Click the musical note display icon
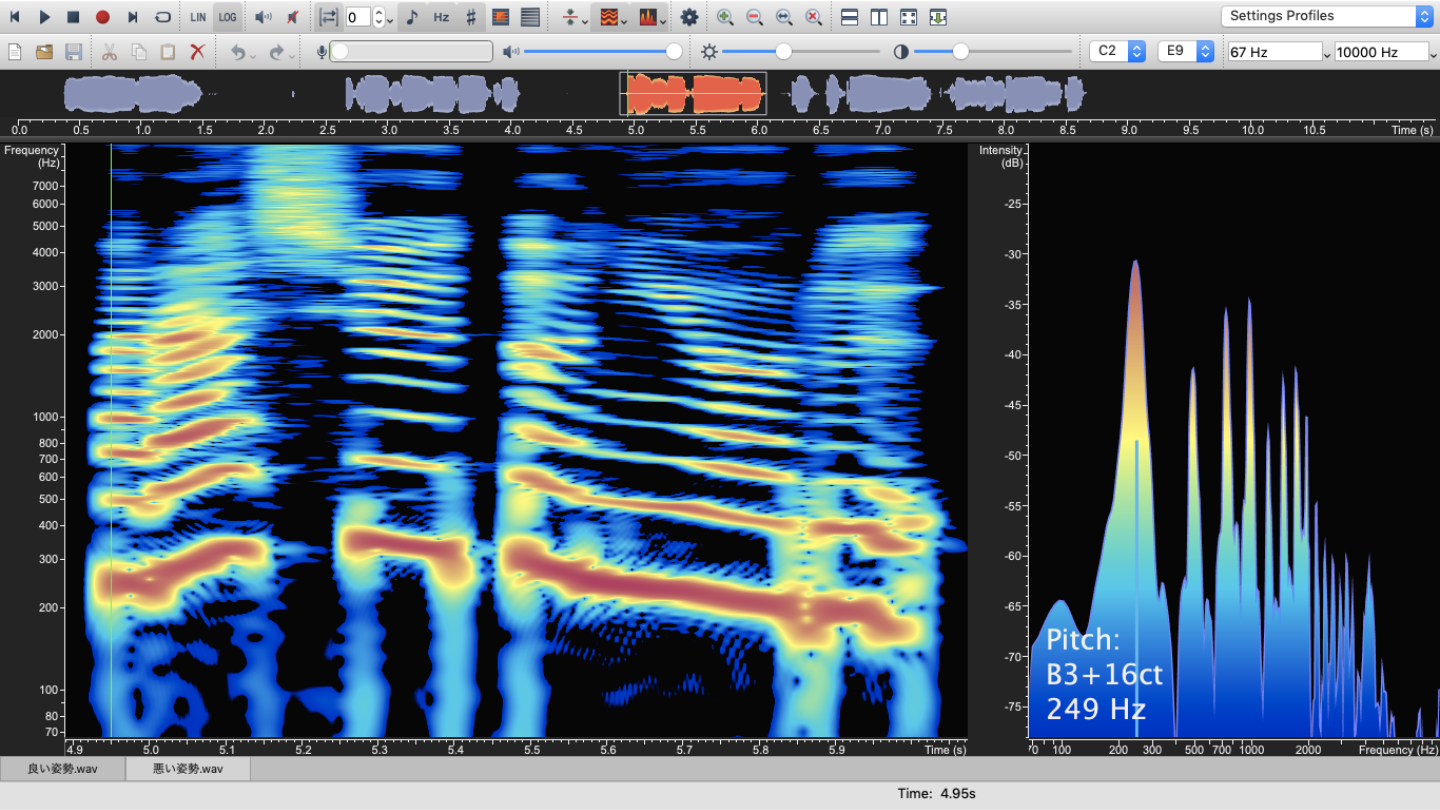This screenshot has width=1440, height=810. tap(412, 17)
